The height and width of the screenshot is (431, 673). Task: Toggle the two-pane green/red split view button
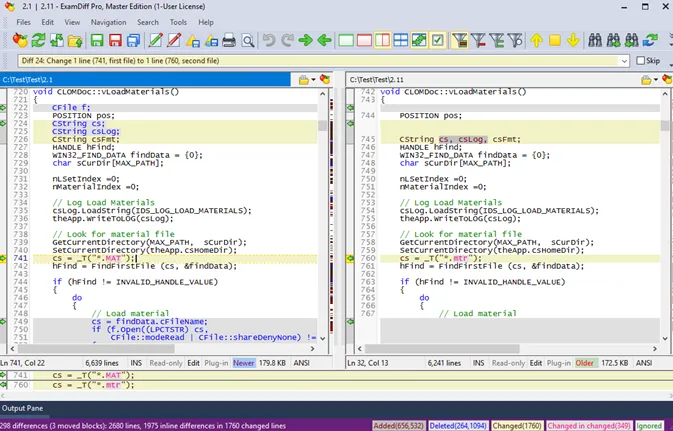(x=382, y=40)
